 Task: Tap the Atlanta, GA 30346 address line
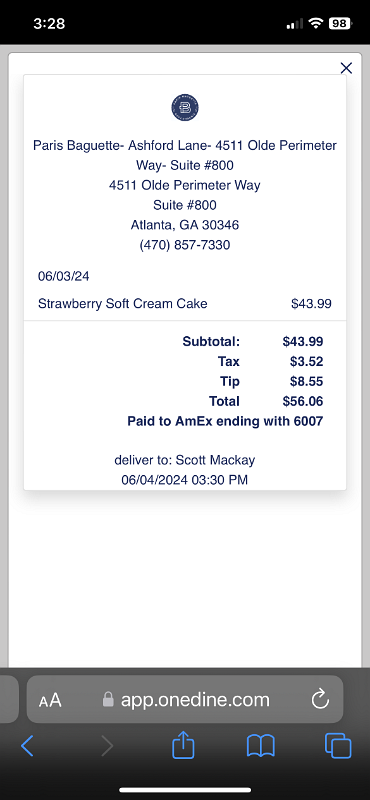(x=185, y=225)
